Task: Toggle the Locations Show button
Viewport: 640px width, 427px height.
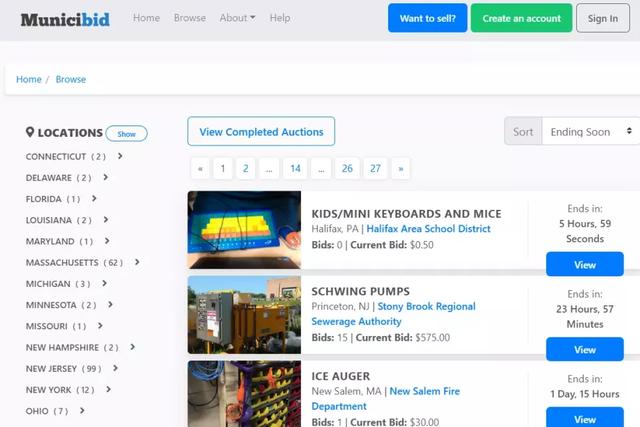Action: (x=126, y=134)
